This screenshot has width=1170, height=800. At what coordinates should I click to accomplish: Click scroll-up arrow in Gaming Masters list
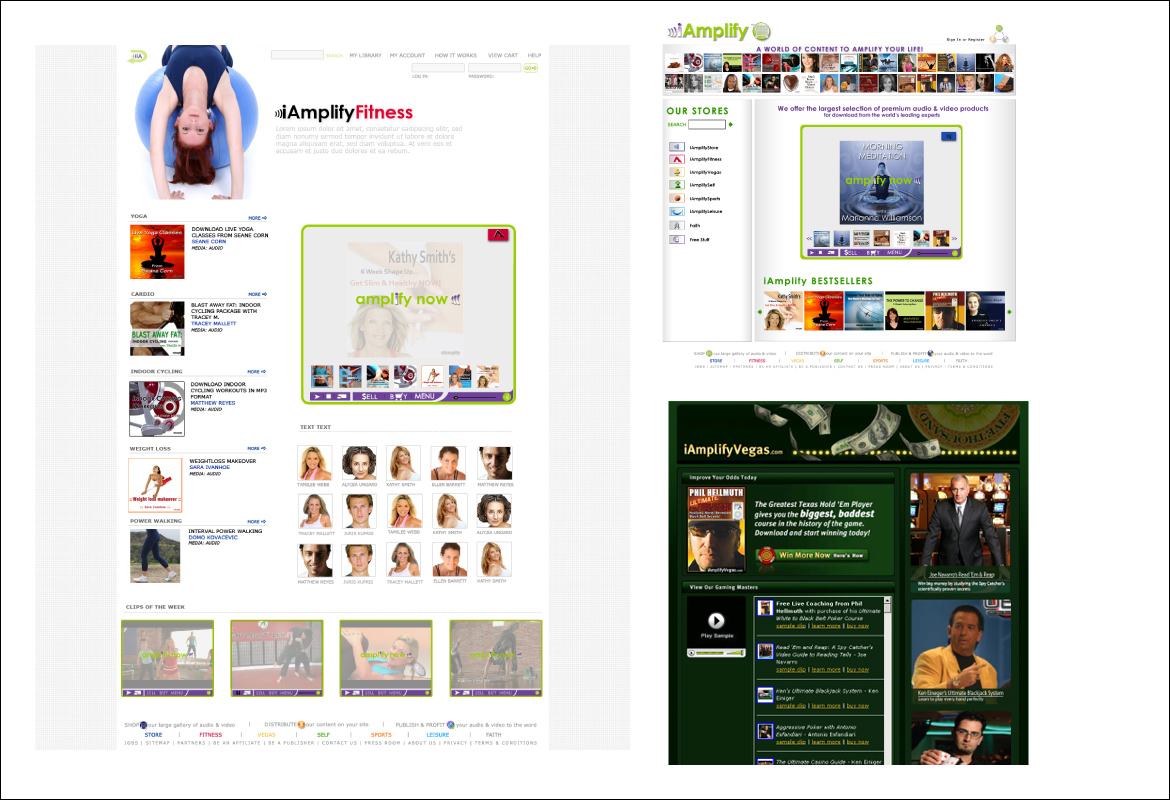click(x=887, y=600)
